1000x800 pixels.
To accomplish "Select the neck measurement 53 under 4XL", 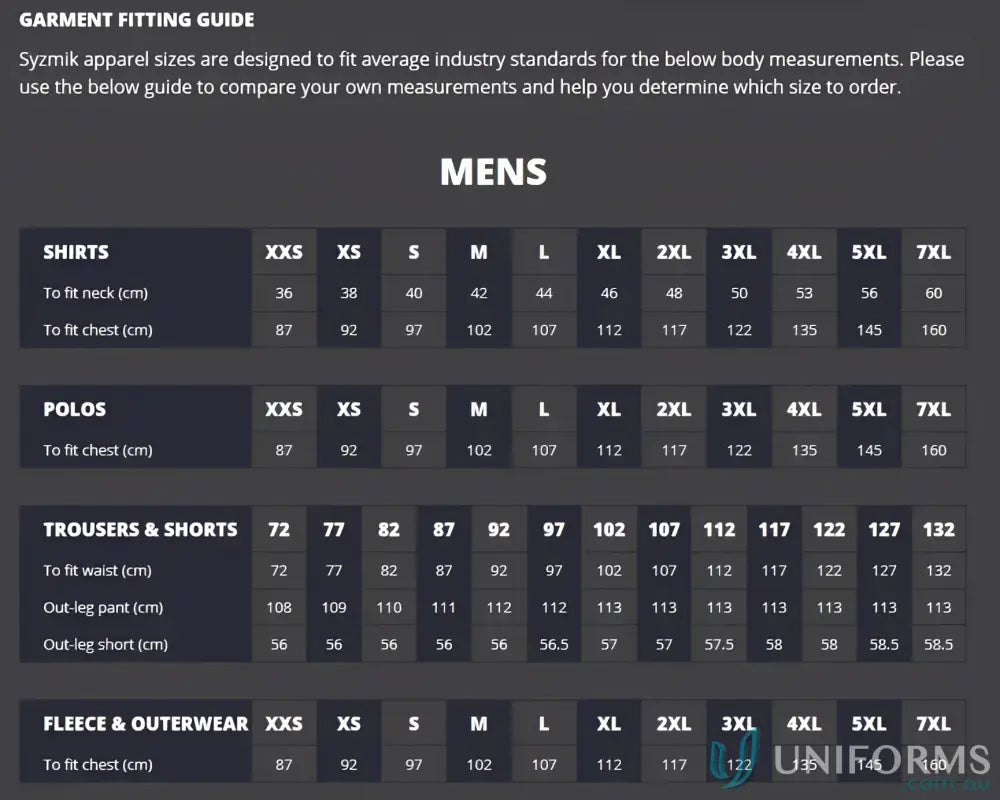I will [804, 293].
